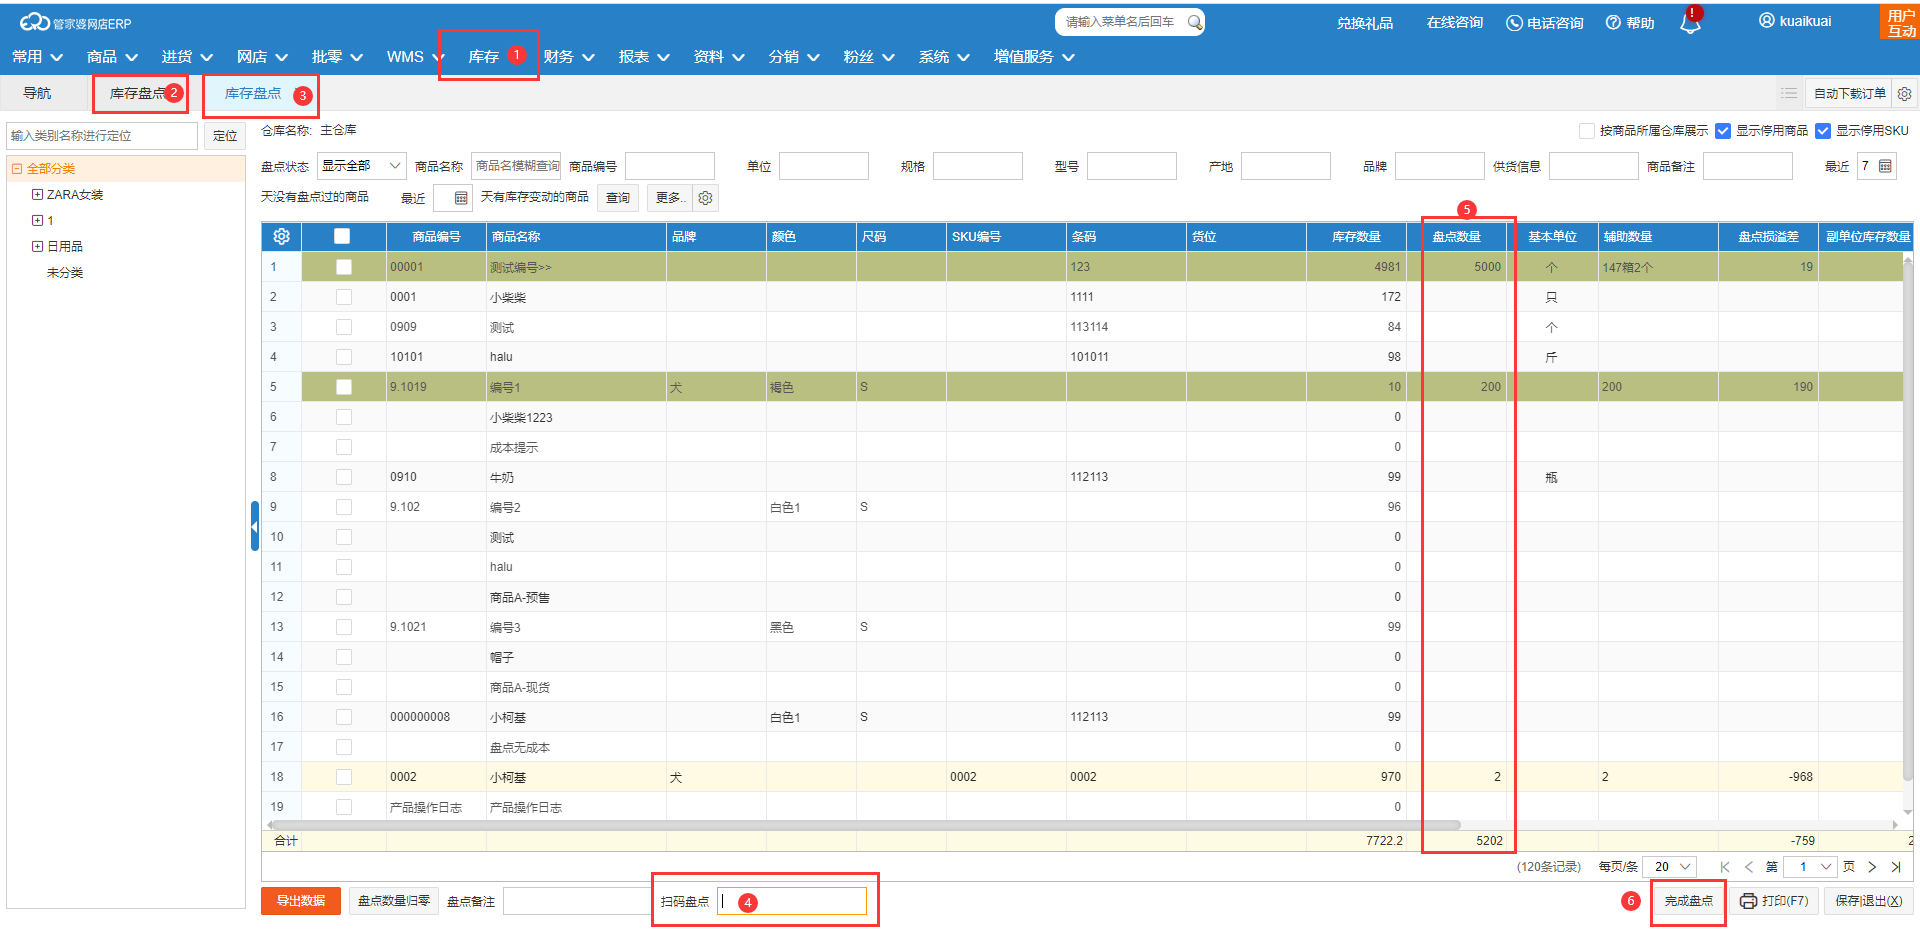Click the orange 导出数据 button
Screen dimensions: 1920x932
[x=301, y=901]
